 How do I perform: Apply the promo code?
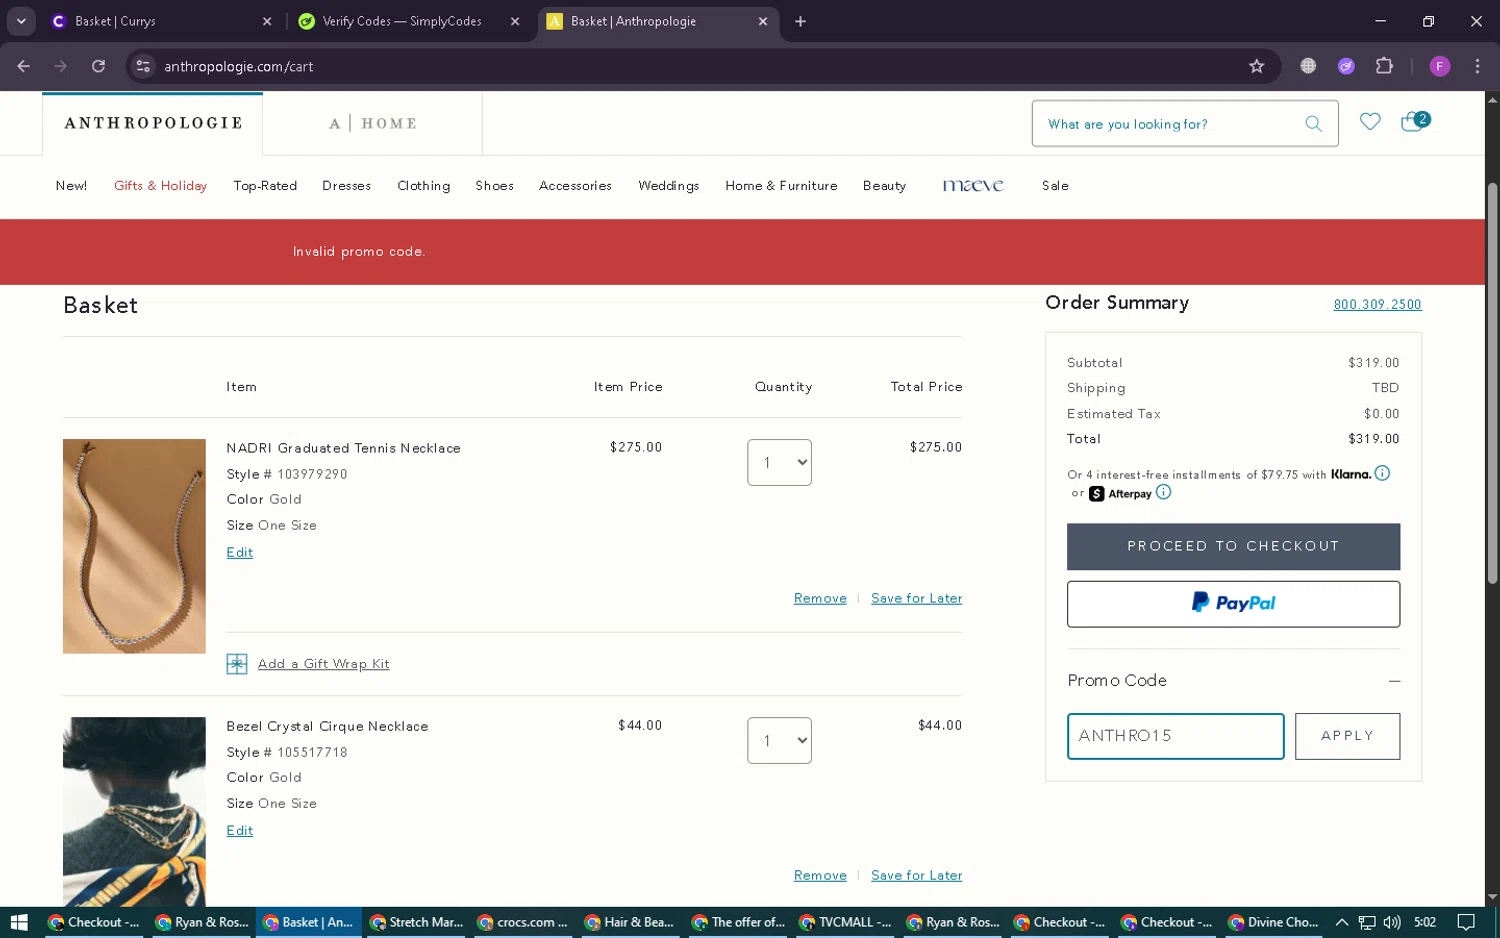pos(1347,736)
